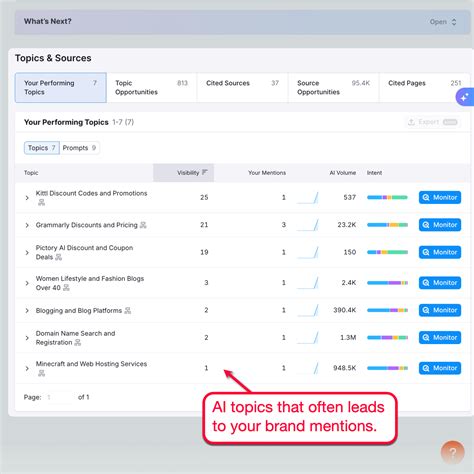
Task: Click intent bar for Kittl Discount Codes
Action: (387, 197)
